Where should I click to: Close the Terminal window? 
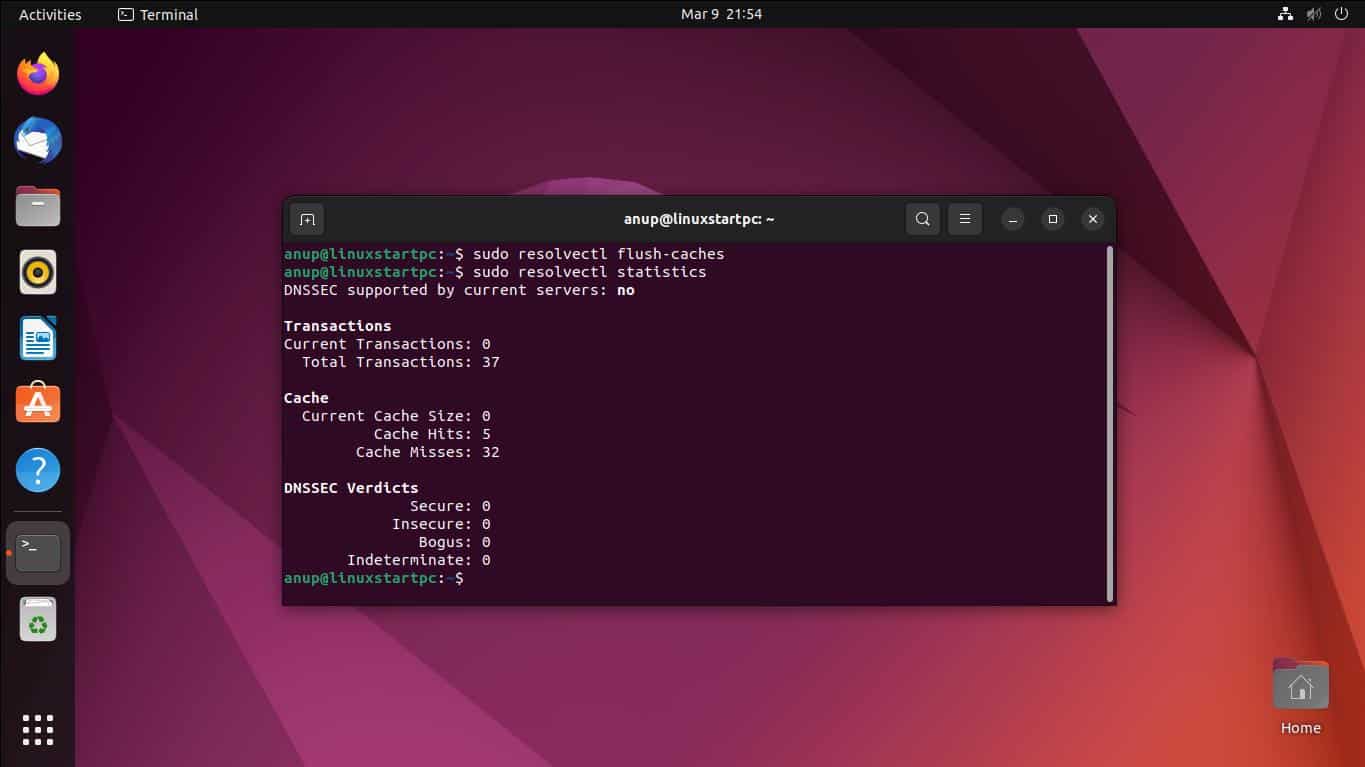tap(1093, 219)
